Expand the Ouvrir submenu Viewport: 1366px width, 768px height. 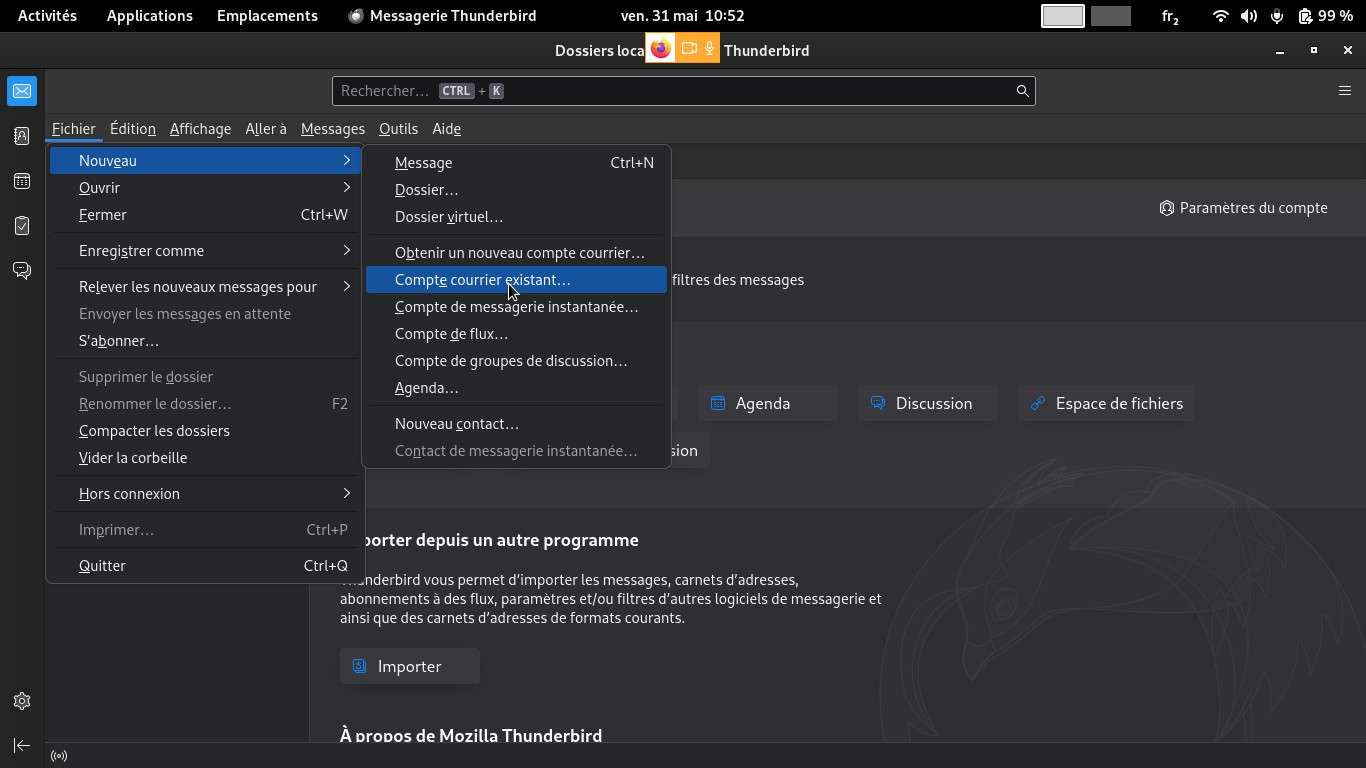(205, 188)
